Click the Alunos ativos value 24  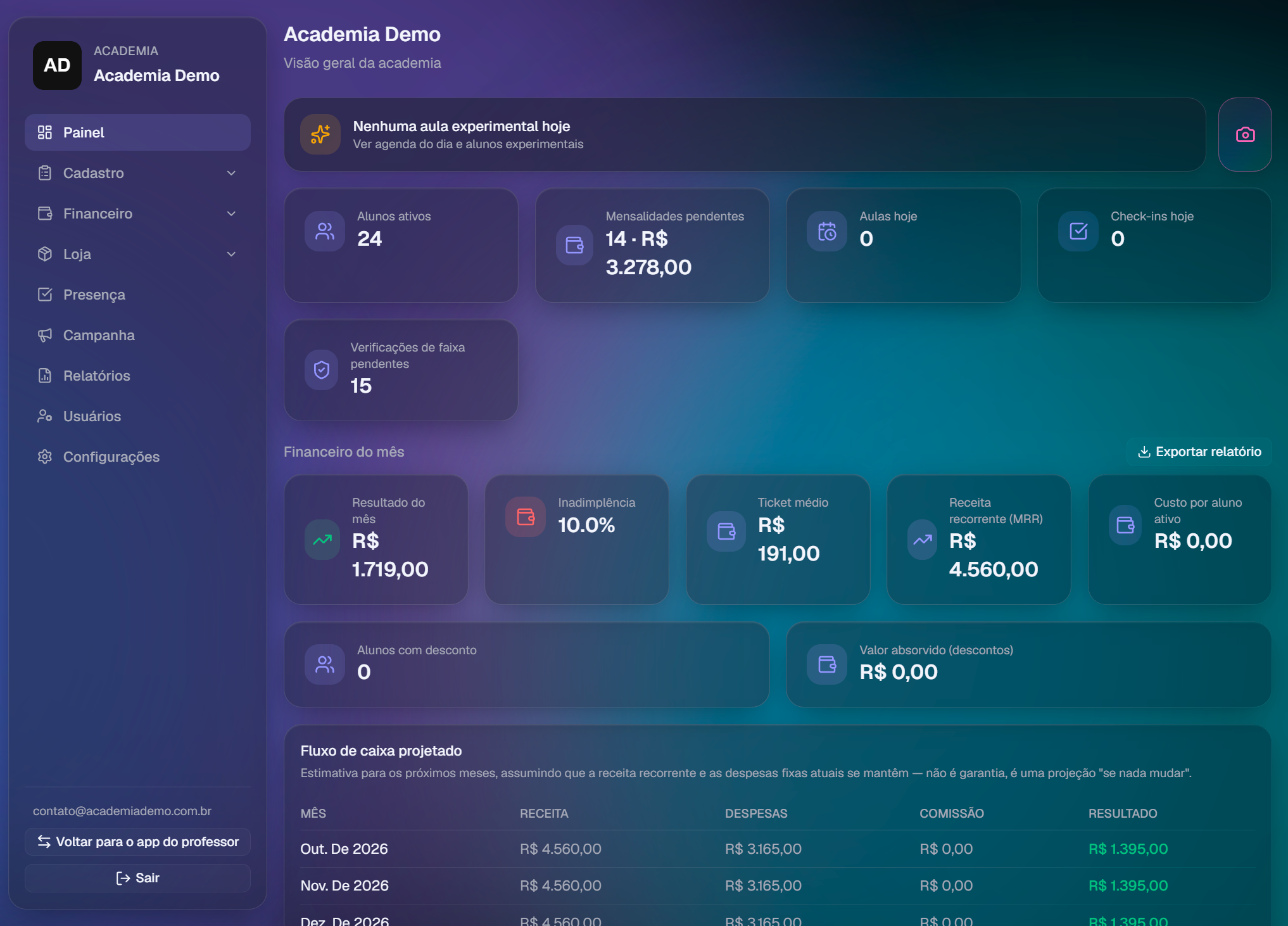click(x=370, y=239)
